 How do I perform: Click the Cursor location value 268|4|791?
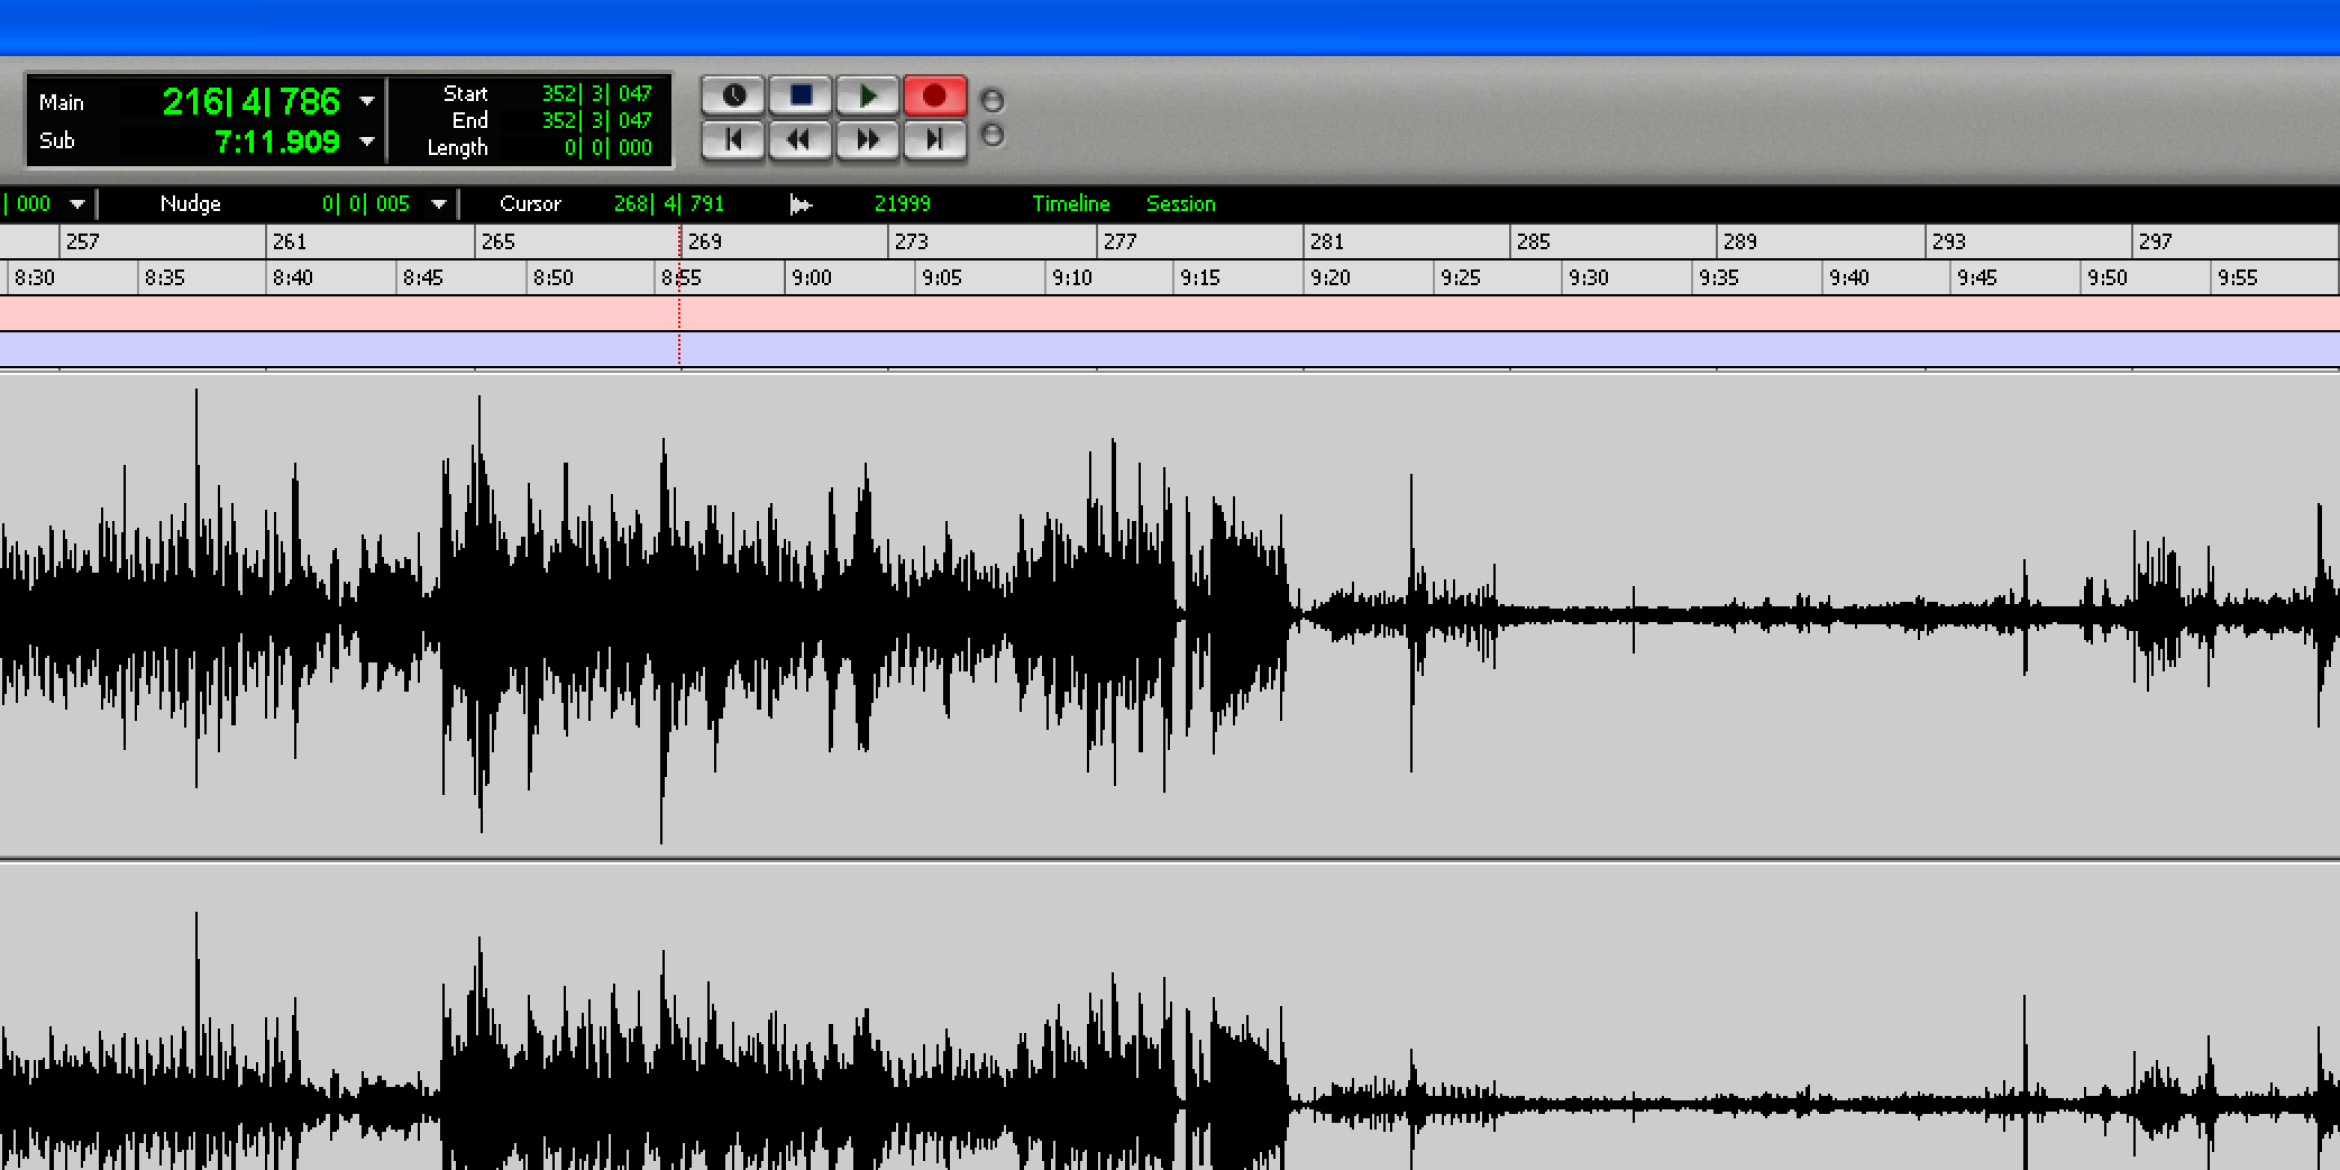[x=669, y=204]
